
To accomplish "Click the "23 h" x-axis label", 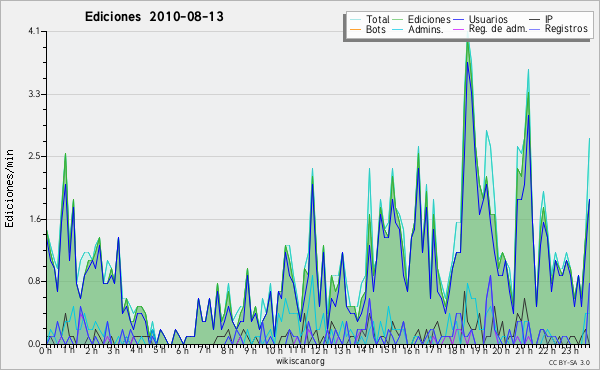I will pos(569,351).
